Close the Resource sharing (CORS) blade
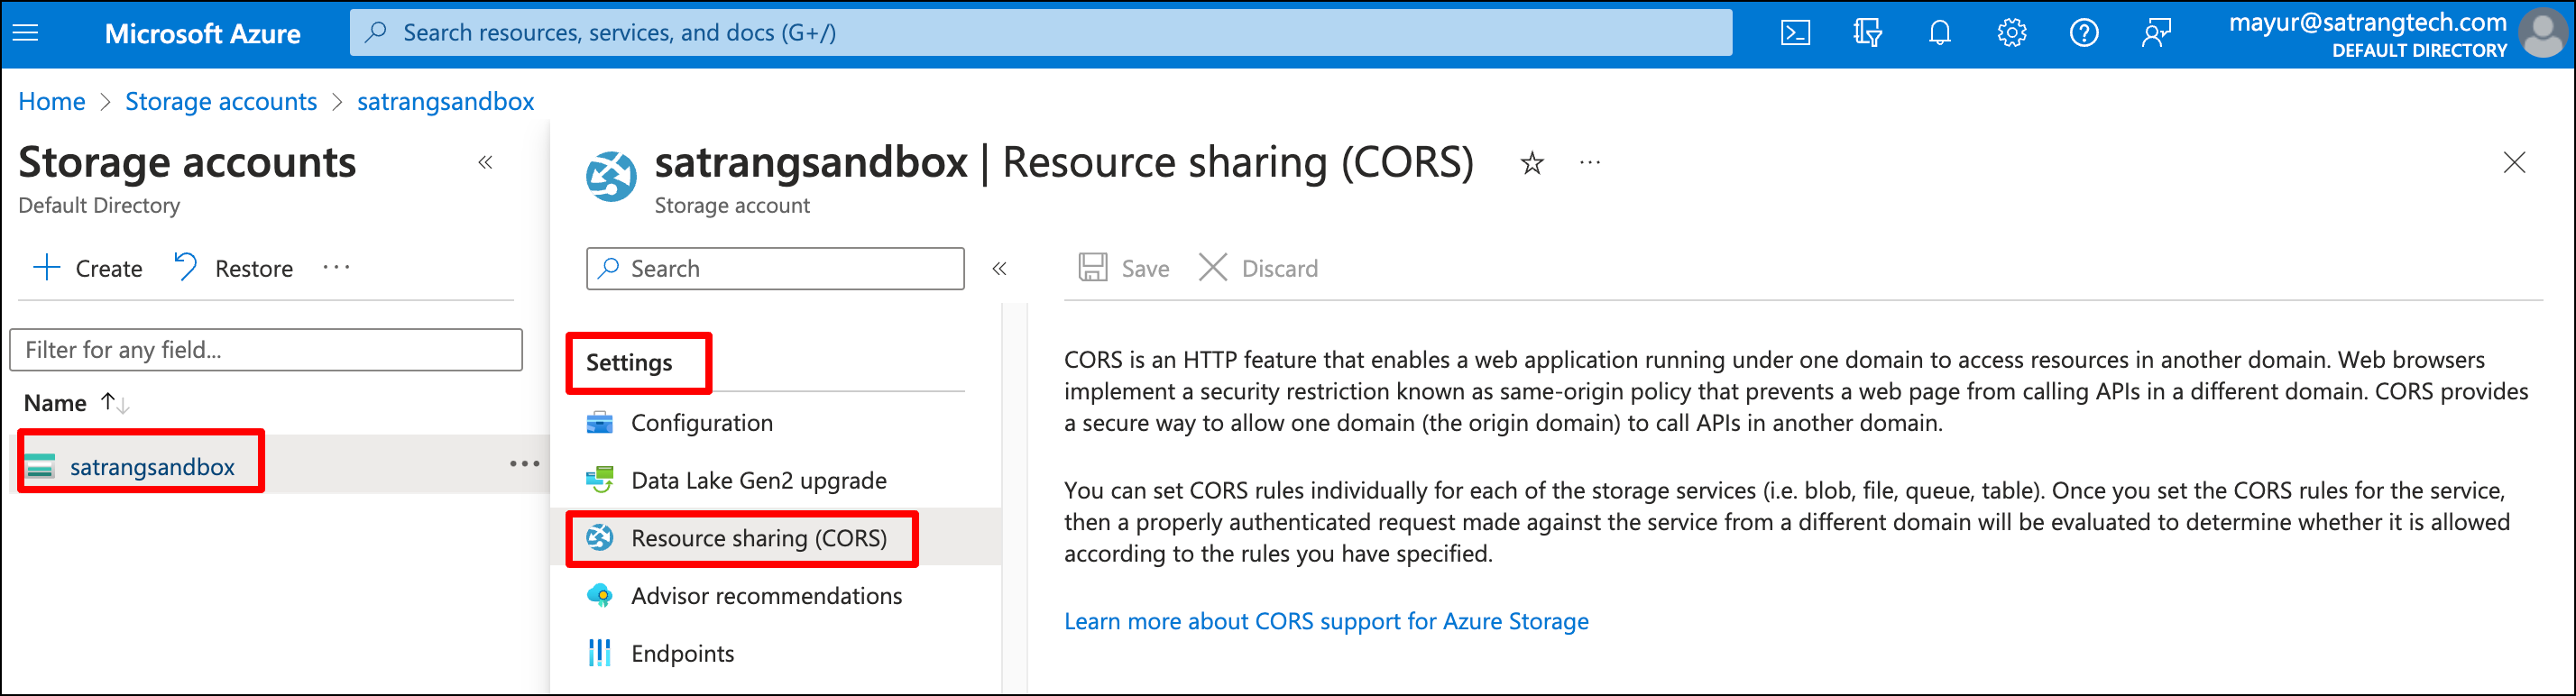This screenshot has height=696, width=2576. tap(2515, 163)
